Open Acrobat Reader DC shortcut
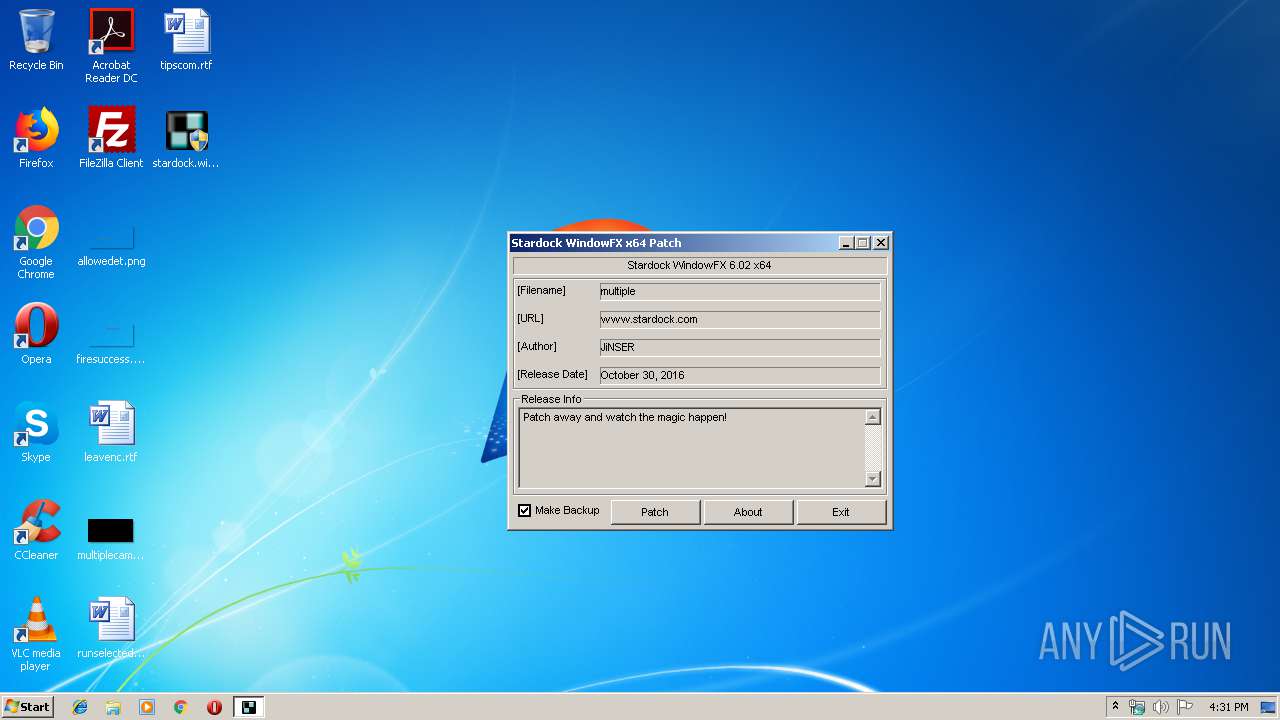The width and height of the screenshot is (1280, 720). click(111, 46)
